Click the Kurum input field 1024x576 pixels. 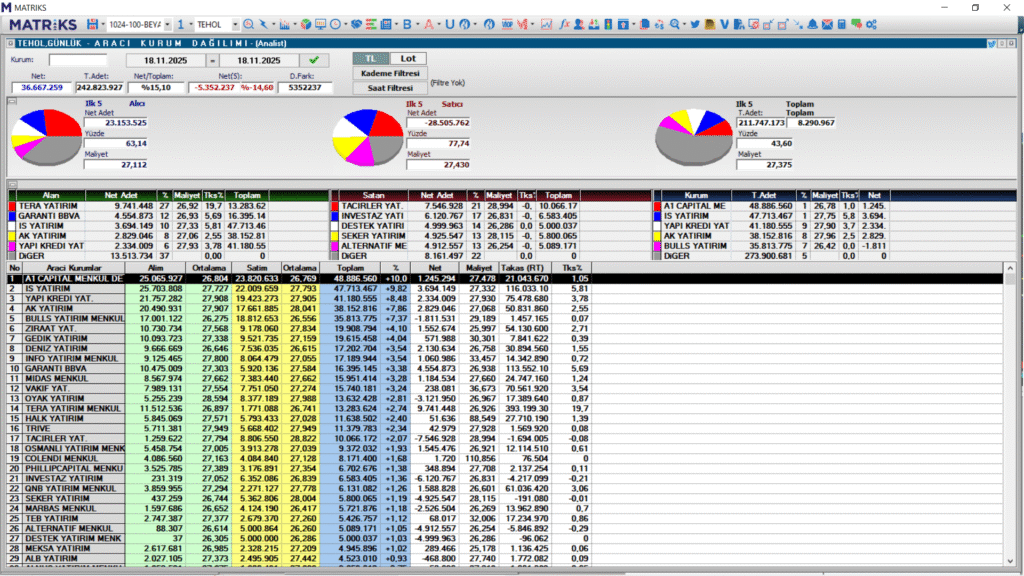(78, 60)
